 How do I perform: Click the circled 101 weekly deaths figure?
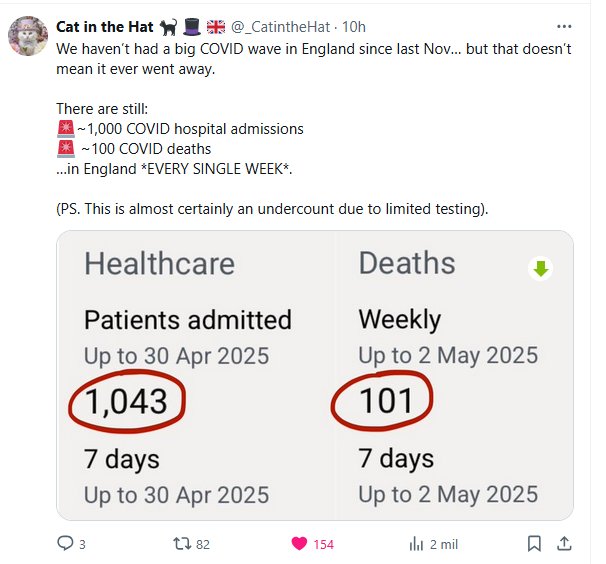pos(385,400)
